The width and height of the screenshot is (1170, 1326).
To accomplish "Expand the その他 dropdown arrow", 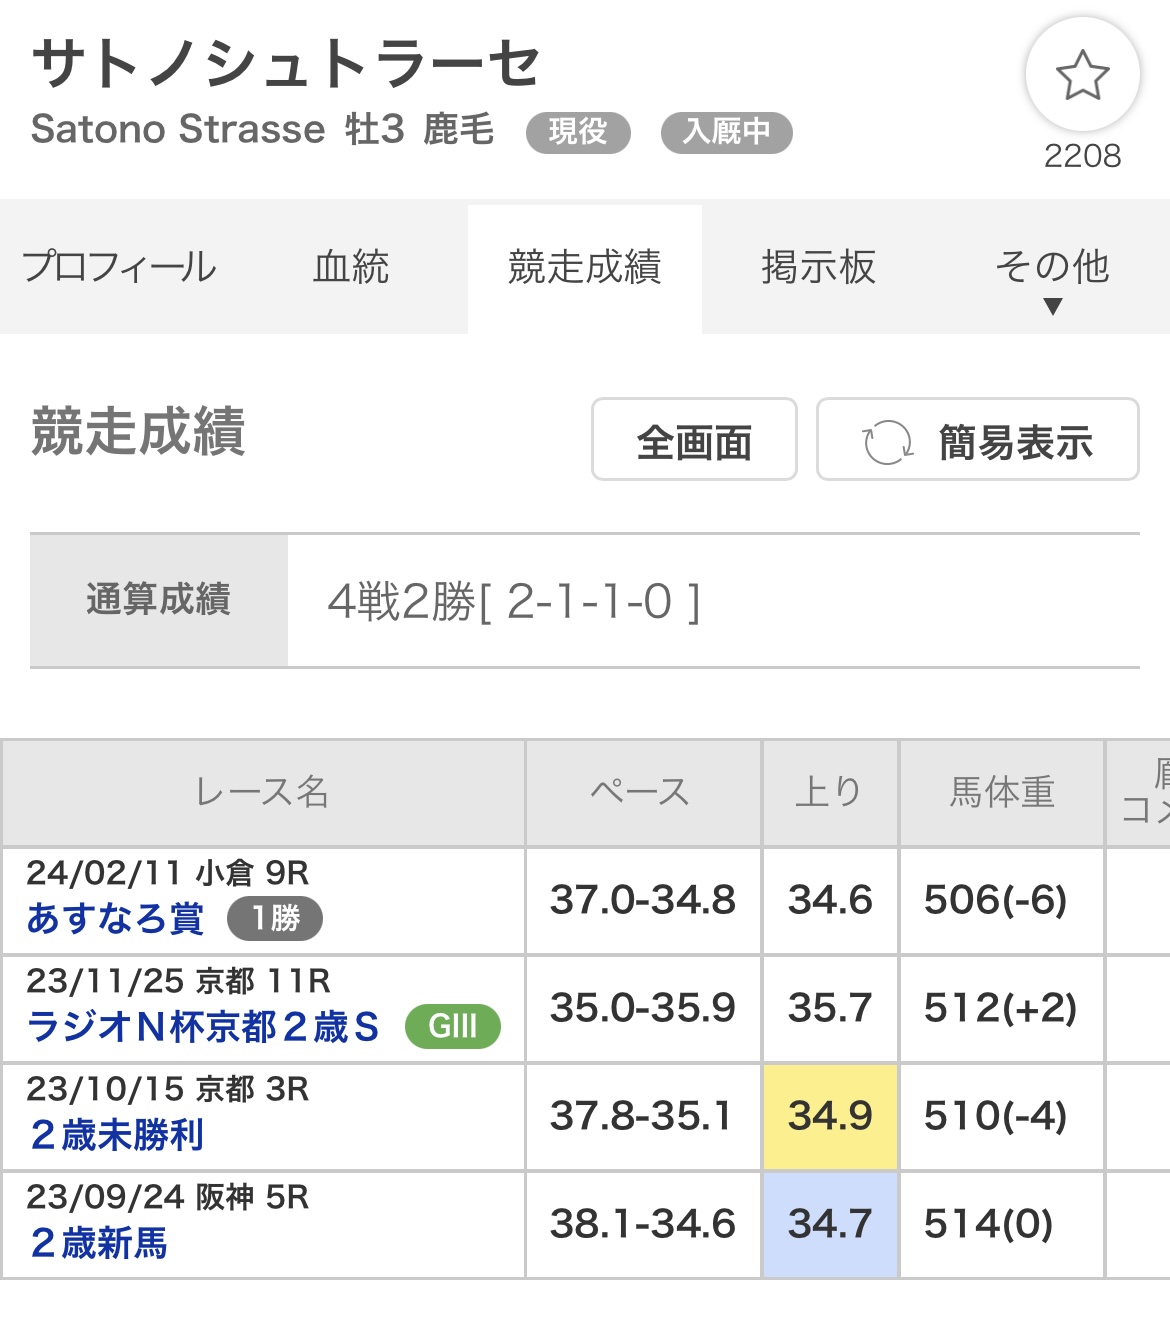I will point(1052,306).
